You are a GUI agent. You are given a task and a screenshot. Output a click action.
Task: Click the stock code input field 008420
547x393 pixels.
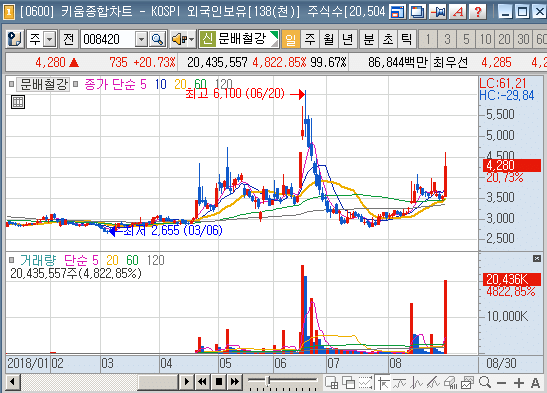click(x=108, y=39)
